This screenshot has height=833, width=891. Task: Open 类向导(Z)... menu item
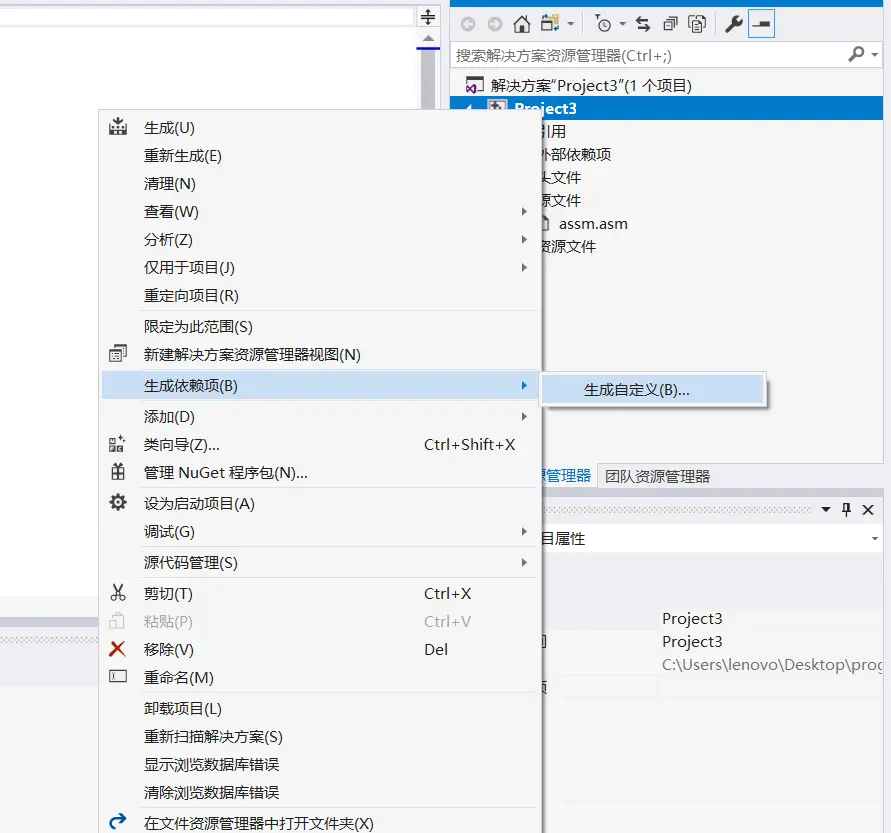(320, 444)
